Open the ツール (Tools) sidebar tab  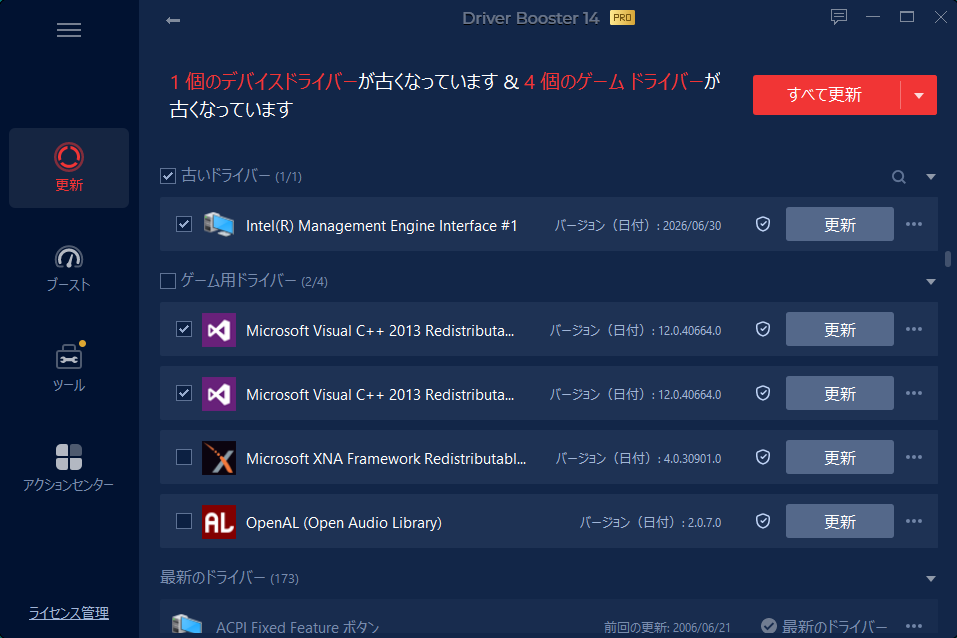[x=69, y=366]
